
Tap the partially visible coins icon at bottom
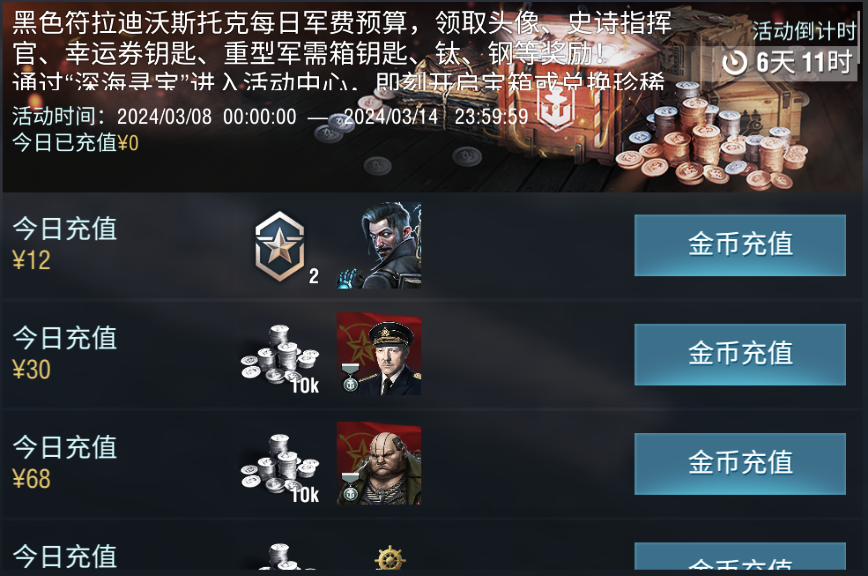280,556
